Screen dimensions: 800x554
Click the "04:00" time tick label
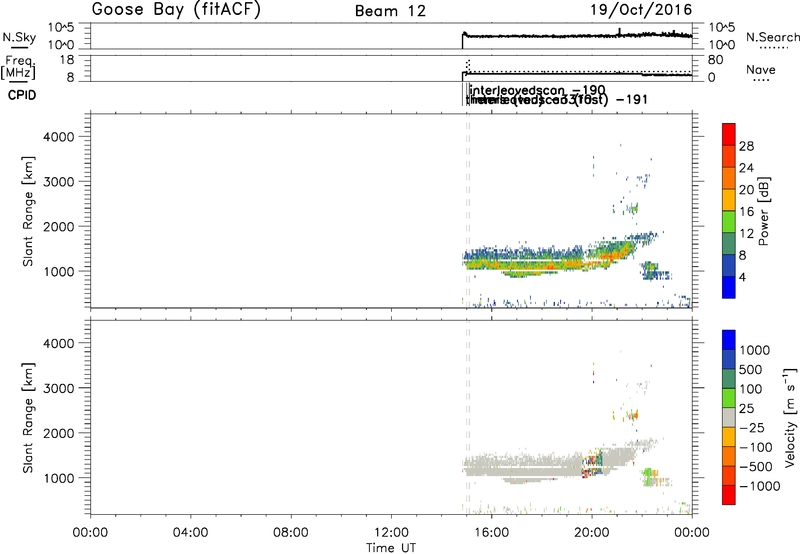click(191, 533)
